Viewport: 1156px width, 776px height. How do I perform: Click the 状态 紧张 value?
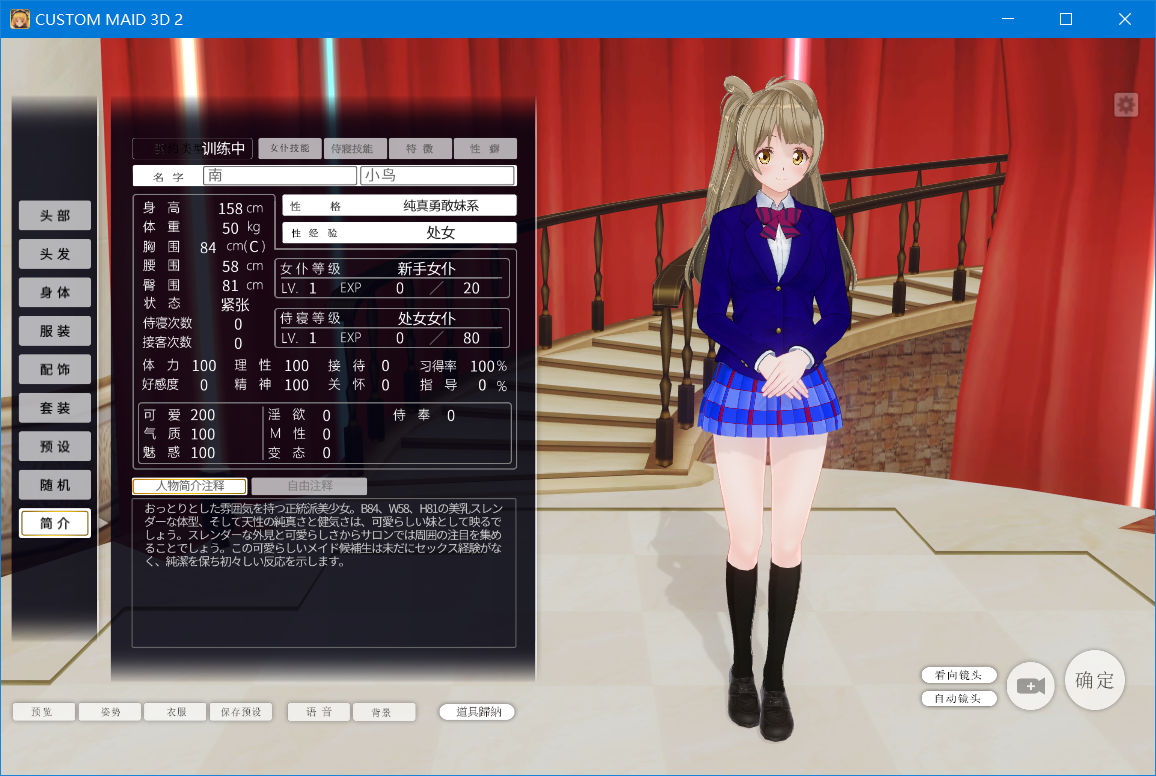pos(235,304)
